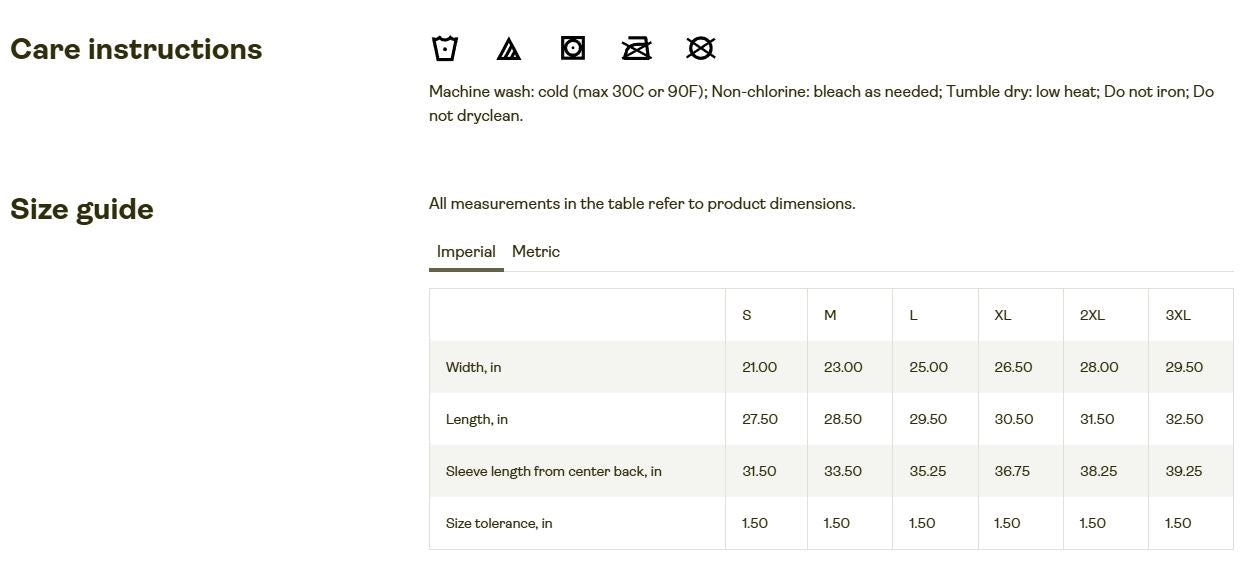Click the machine wash cold icon

444,48
